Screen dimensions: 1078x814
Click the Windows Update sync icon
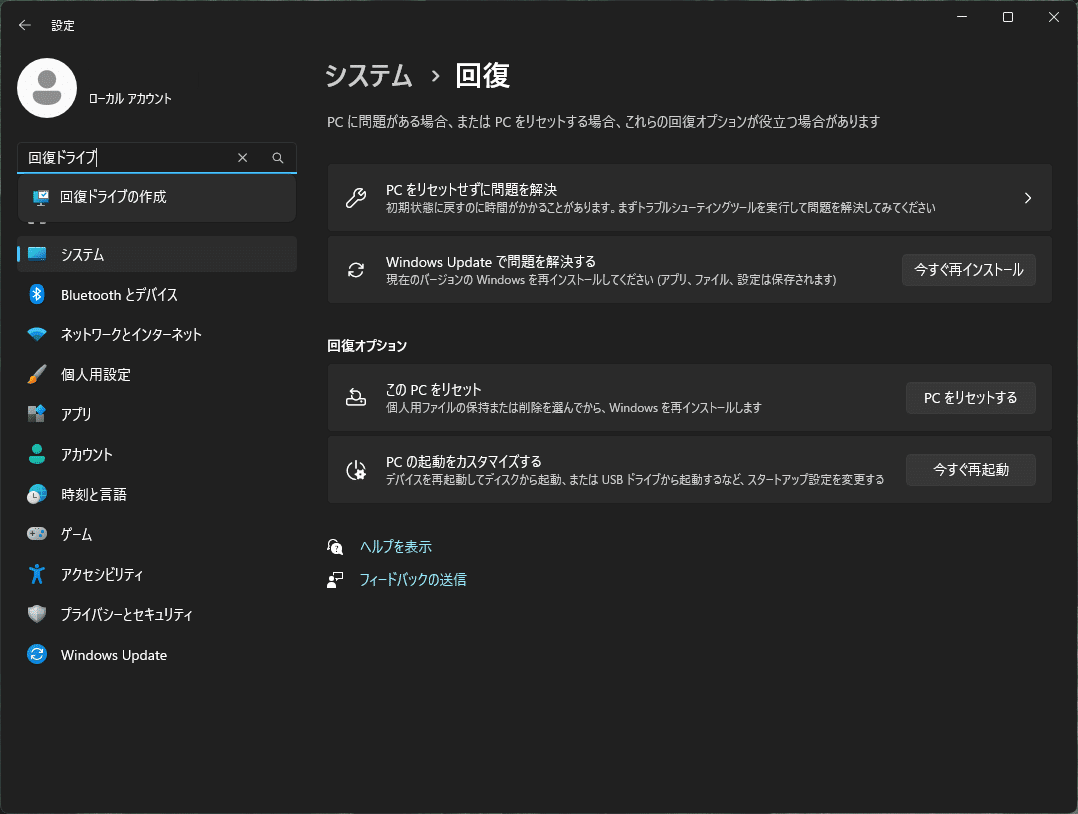(x=37, y=654)
